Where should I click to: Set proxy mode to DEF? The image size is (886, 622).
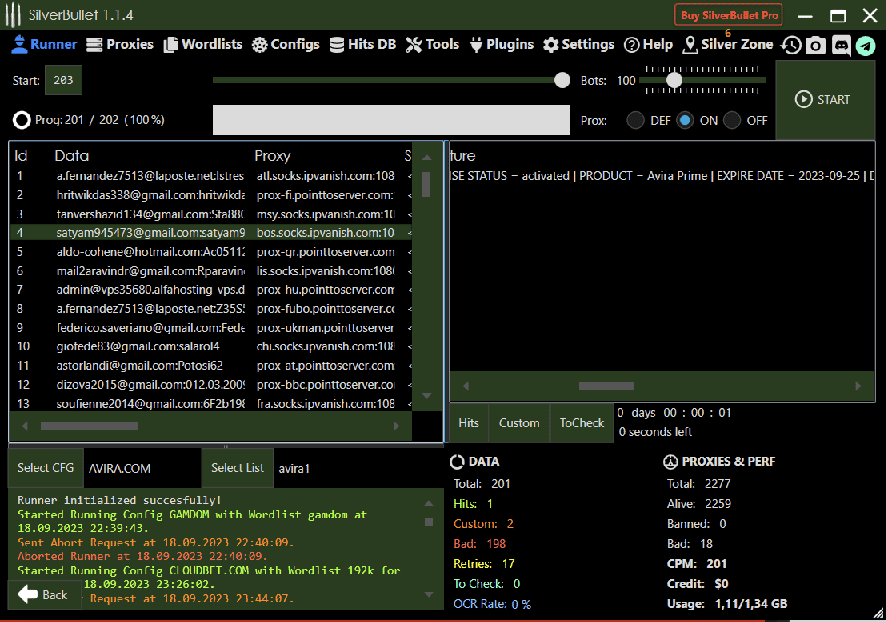[636, 120]
